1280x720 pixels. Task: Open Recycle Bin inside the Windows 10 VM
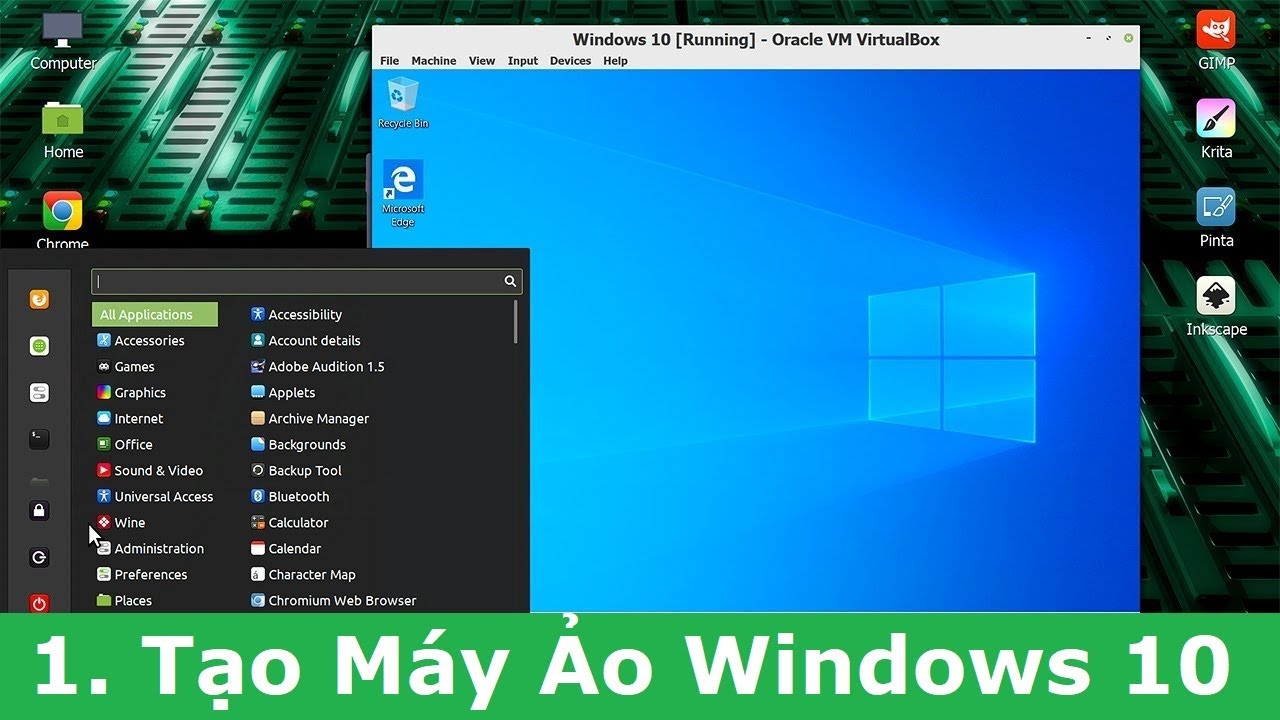tap(403, 102)
